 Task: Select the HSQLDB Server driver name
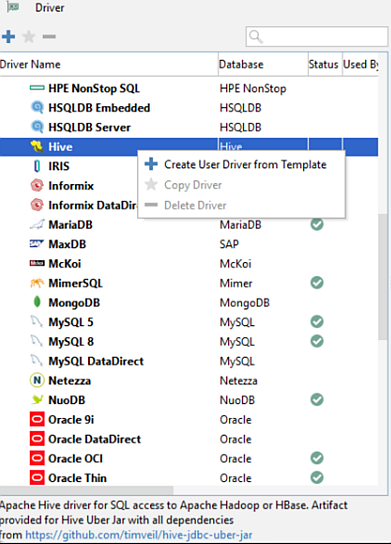(90, 127)
